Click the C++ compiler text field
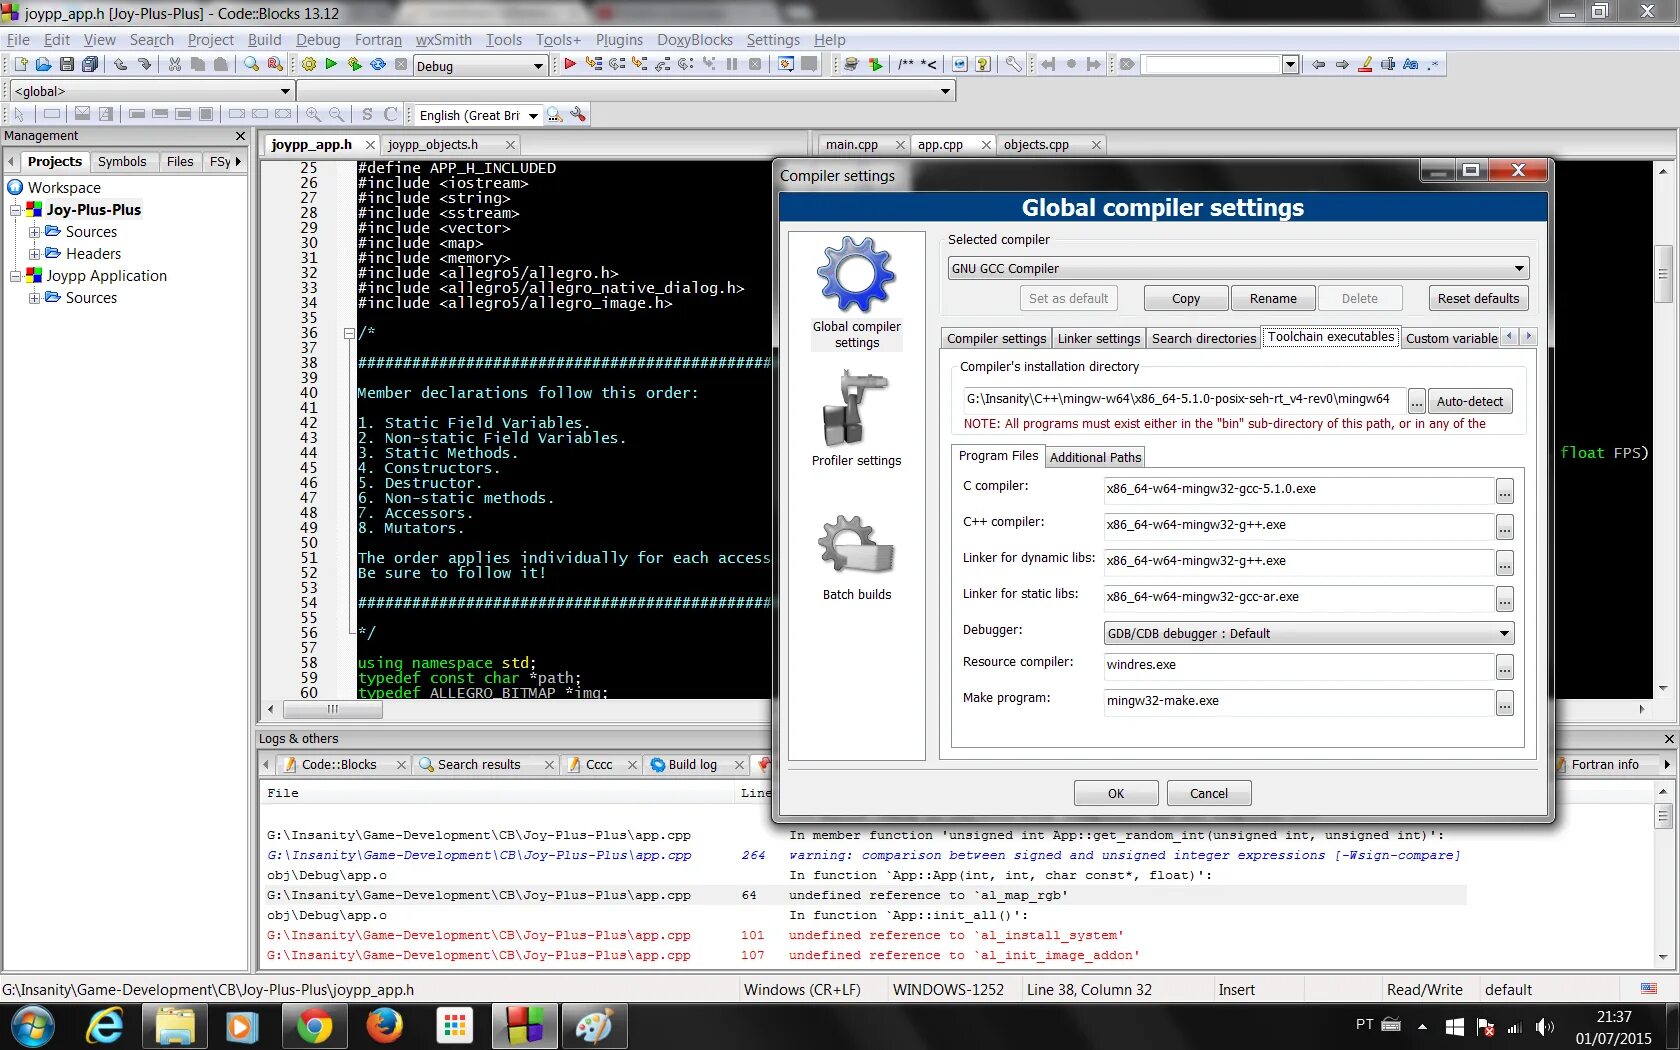Viewport: 1680px width, 1050px height. [1298, 525]
